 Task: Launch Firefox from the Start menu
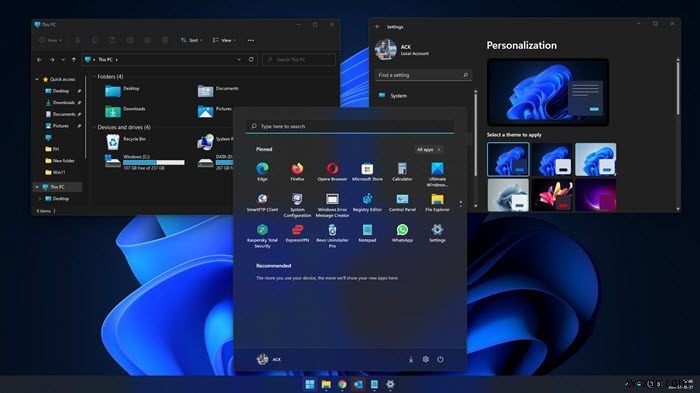coord(297,171)
